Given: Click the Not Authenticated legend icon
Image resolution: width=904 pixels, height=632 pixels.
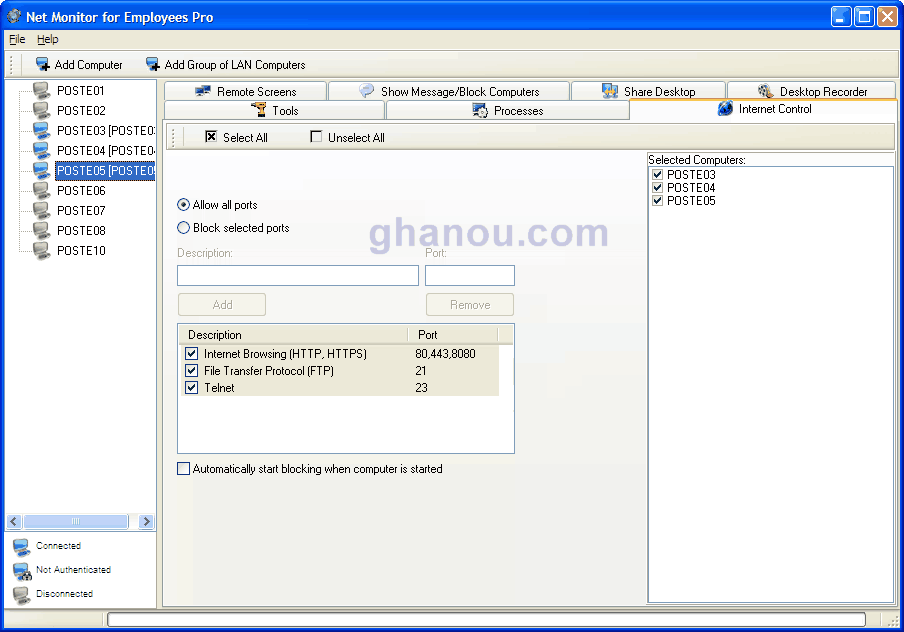Looking at the screenshot, I should (22, 571).
